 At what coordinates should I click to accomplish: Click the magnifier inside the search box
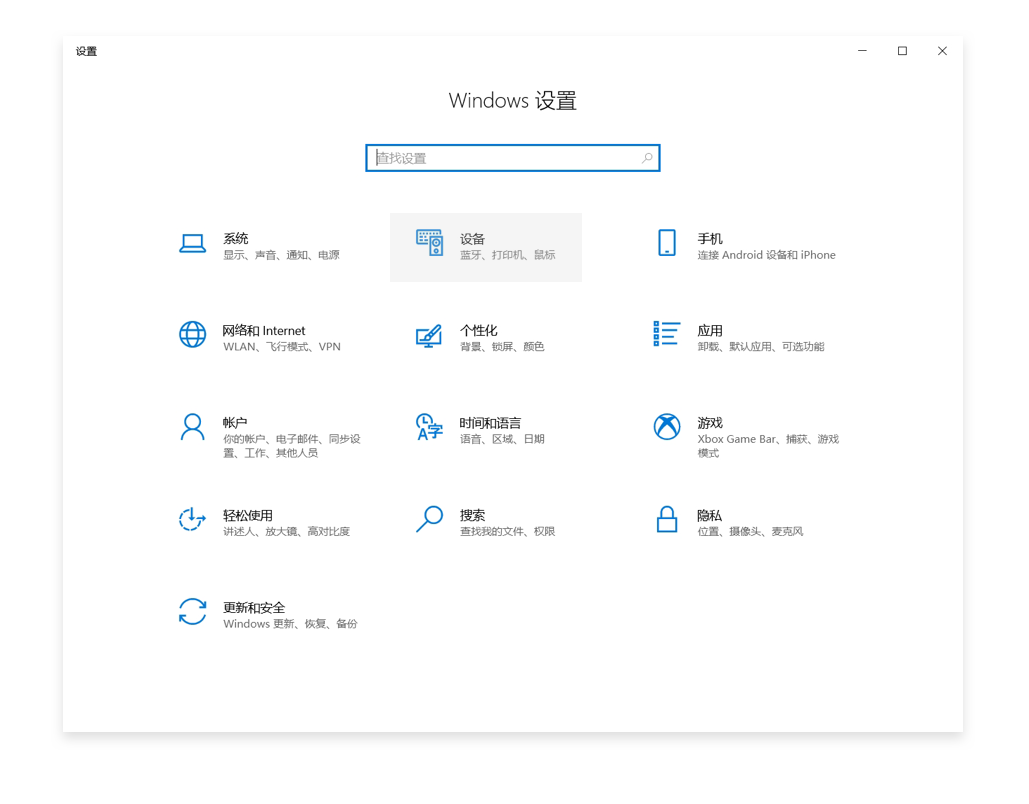coord(647,158)
